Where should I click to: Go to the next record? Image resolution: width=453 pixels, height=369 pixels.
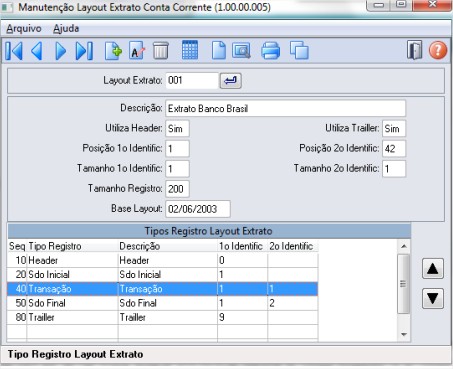(60, 51)
